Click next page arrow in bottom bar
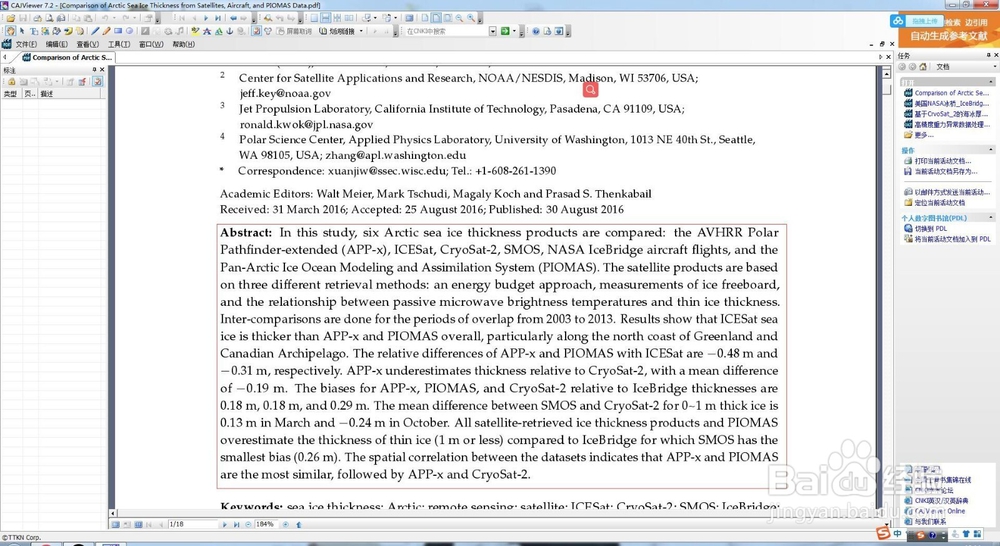 click(224, 524)
